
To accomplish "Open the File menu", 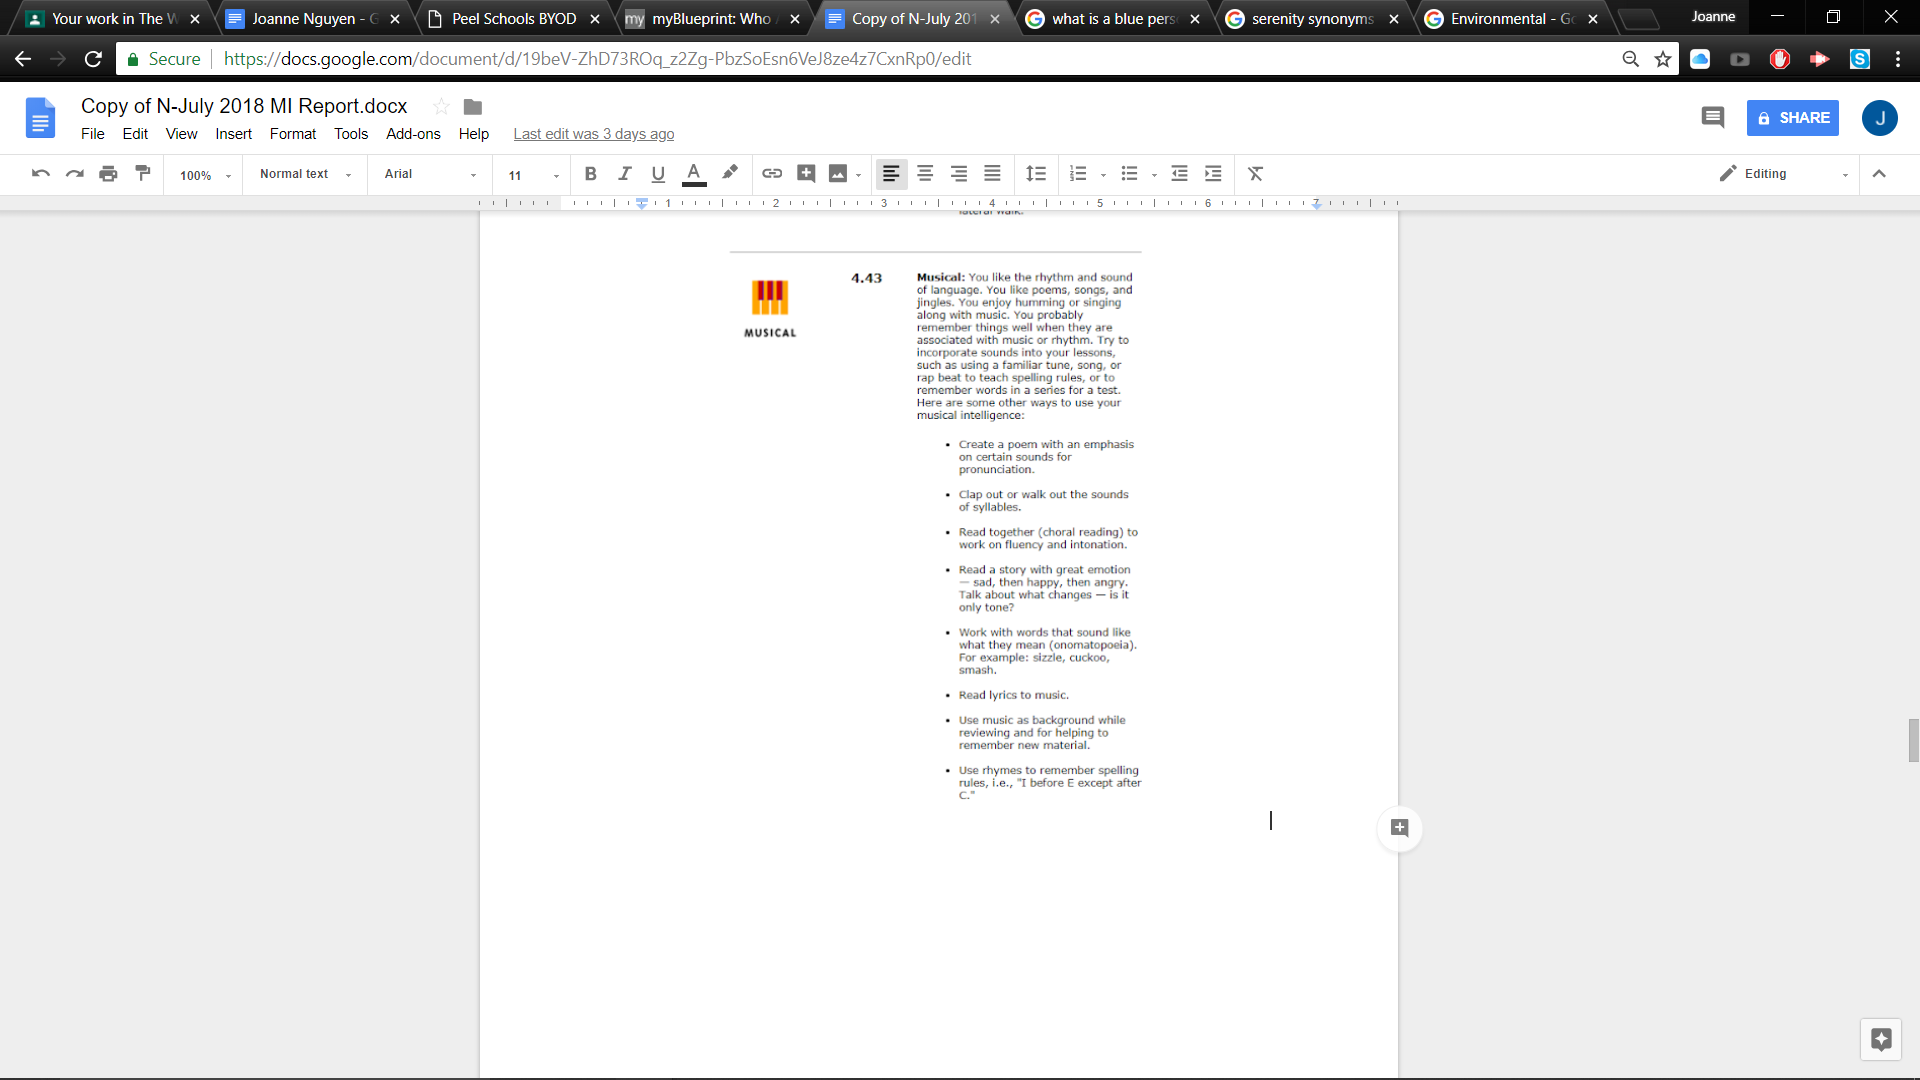I will [x=92, y=134].
